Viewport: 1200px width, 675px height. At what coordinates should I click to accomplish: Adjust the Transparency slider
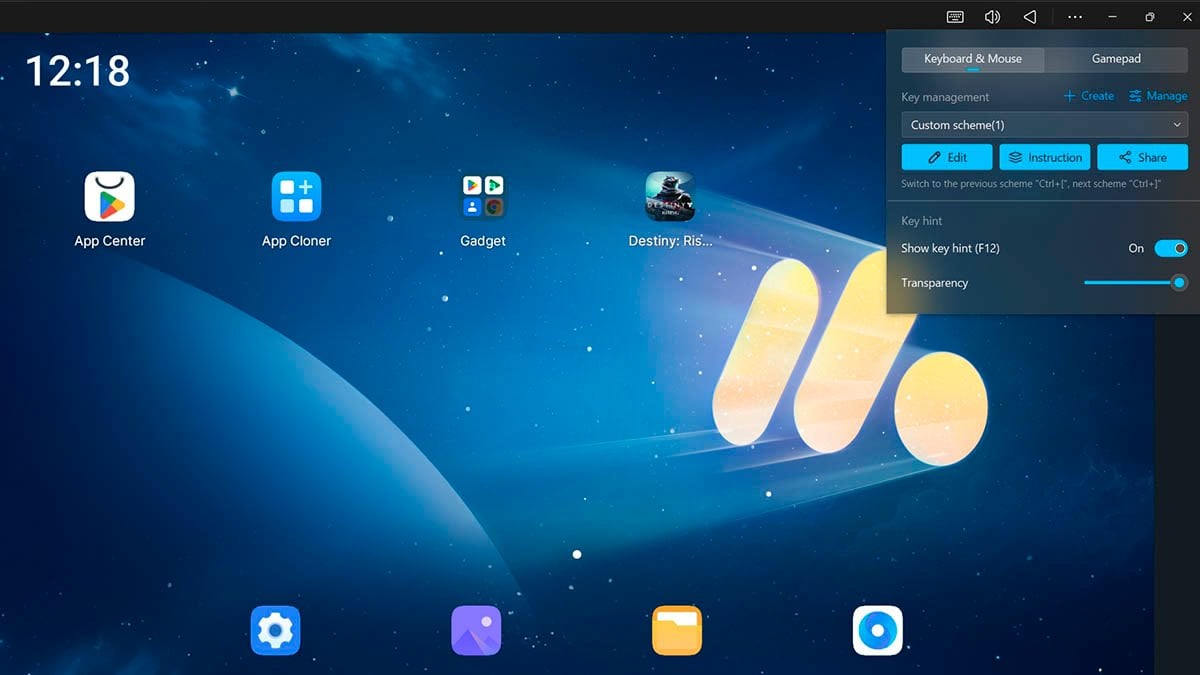pos(1136,283)
